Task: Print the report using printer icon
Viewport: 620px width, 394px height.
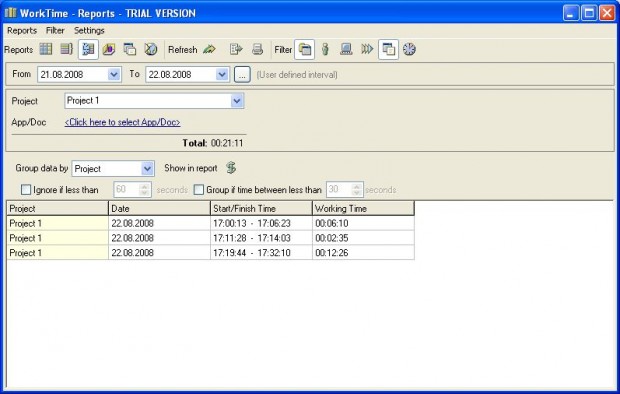Action: pos(257,49)
